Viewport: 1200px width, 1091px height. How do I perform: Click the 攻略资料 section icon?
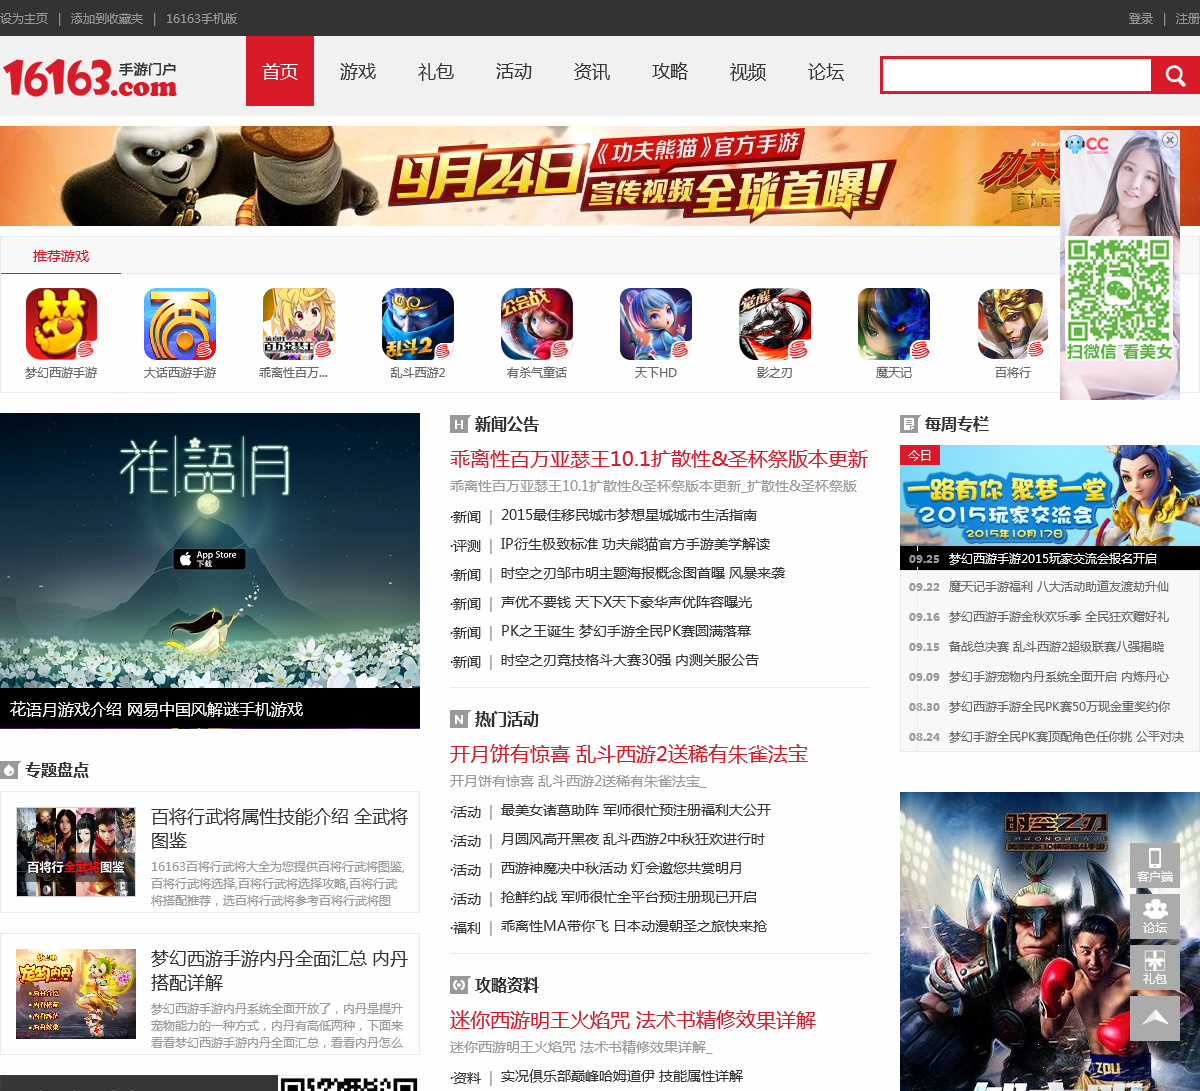point(459,985)
